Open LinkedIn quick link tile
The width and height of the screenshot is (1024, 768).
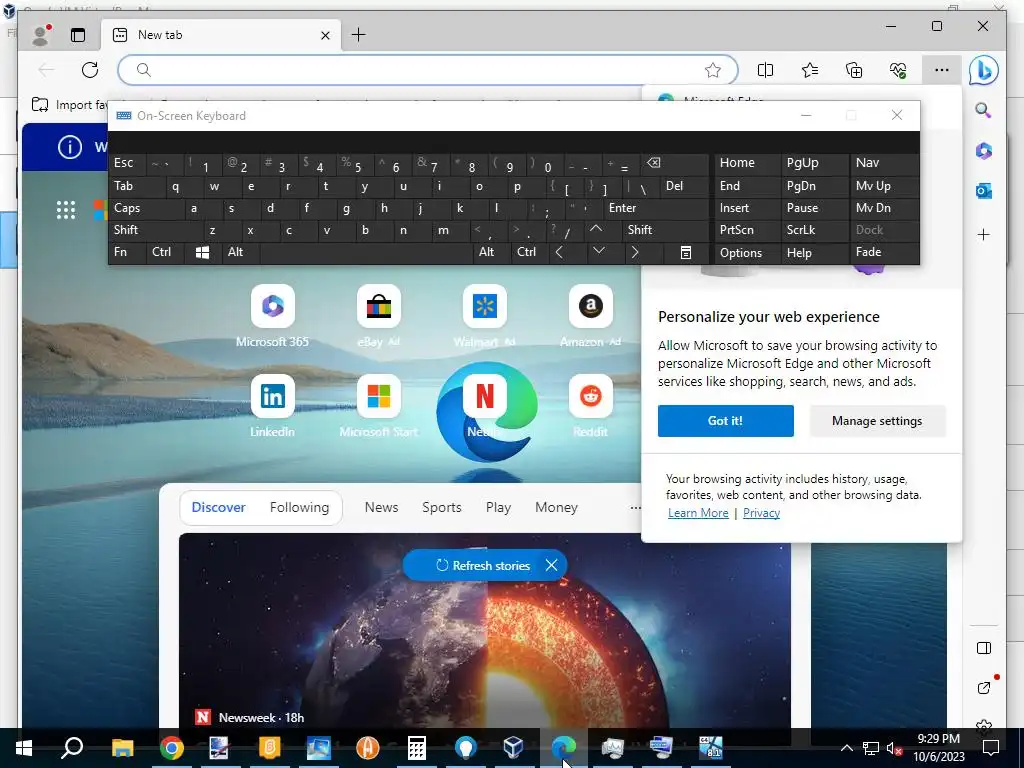point(272,396)
